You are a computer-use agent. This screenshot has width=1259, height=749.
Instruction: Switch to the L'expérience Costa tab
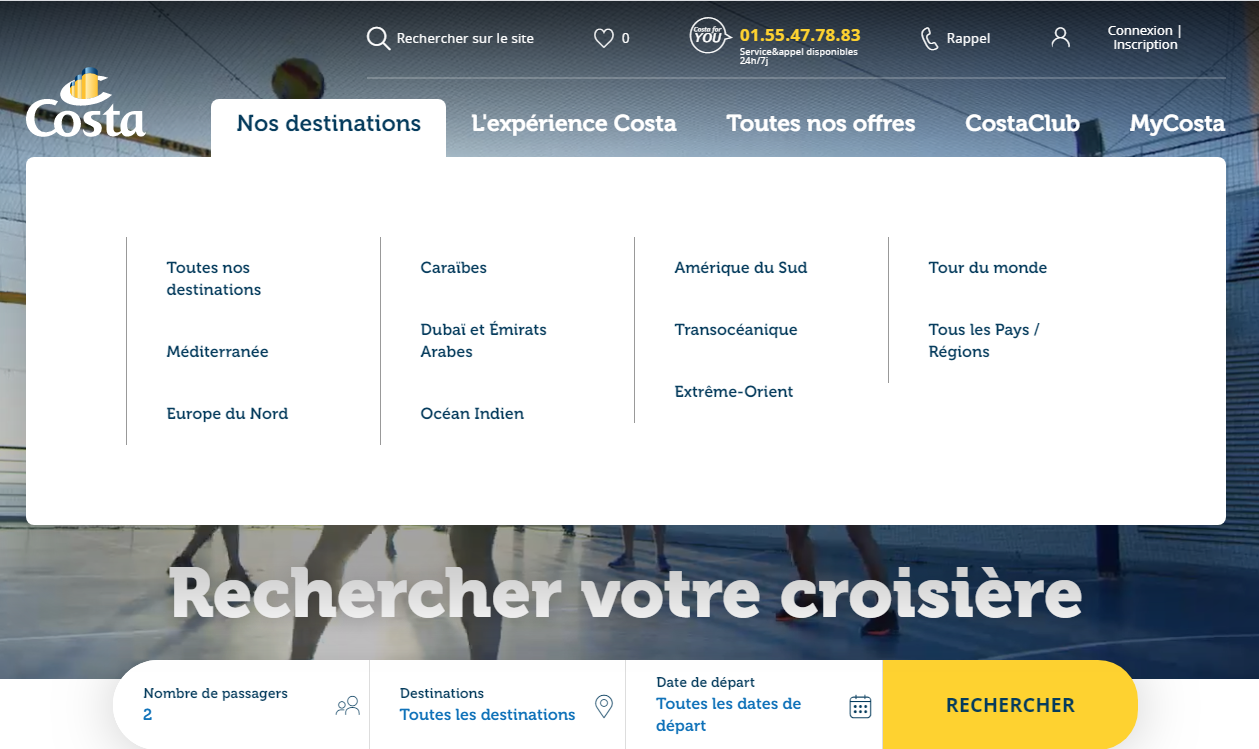574,123
